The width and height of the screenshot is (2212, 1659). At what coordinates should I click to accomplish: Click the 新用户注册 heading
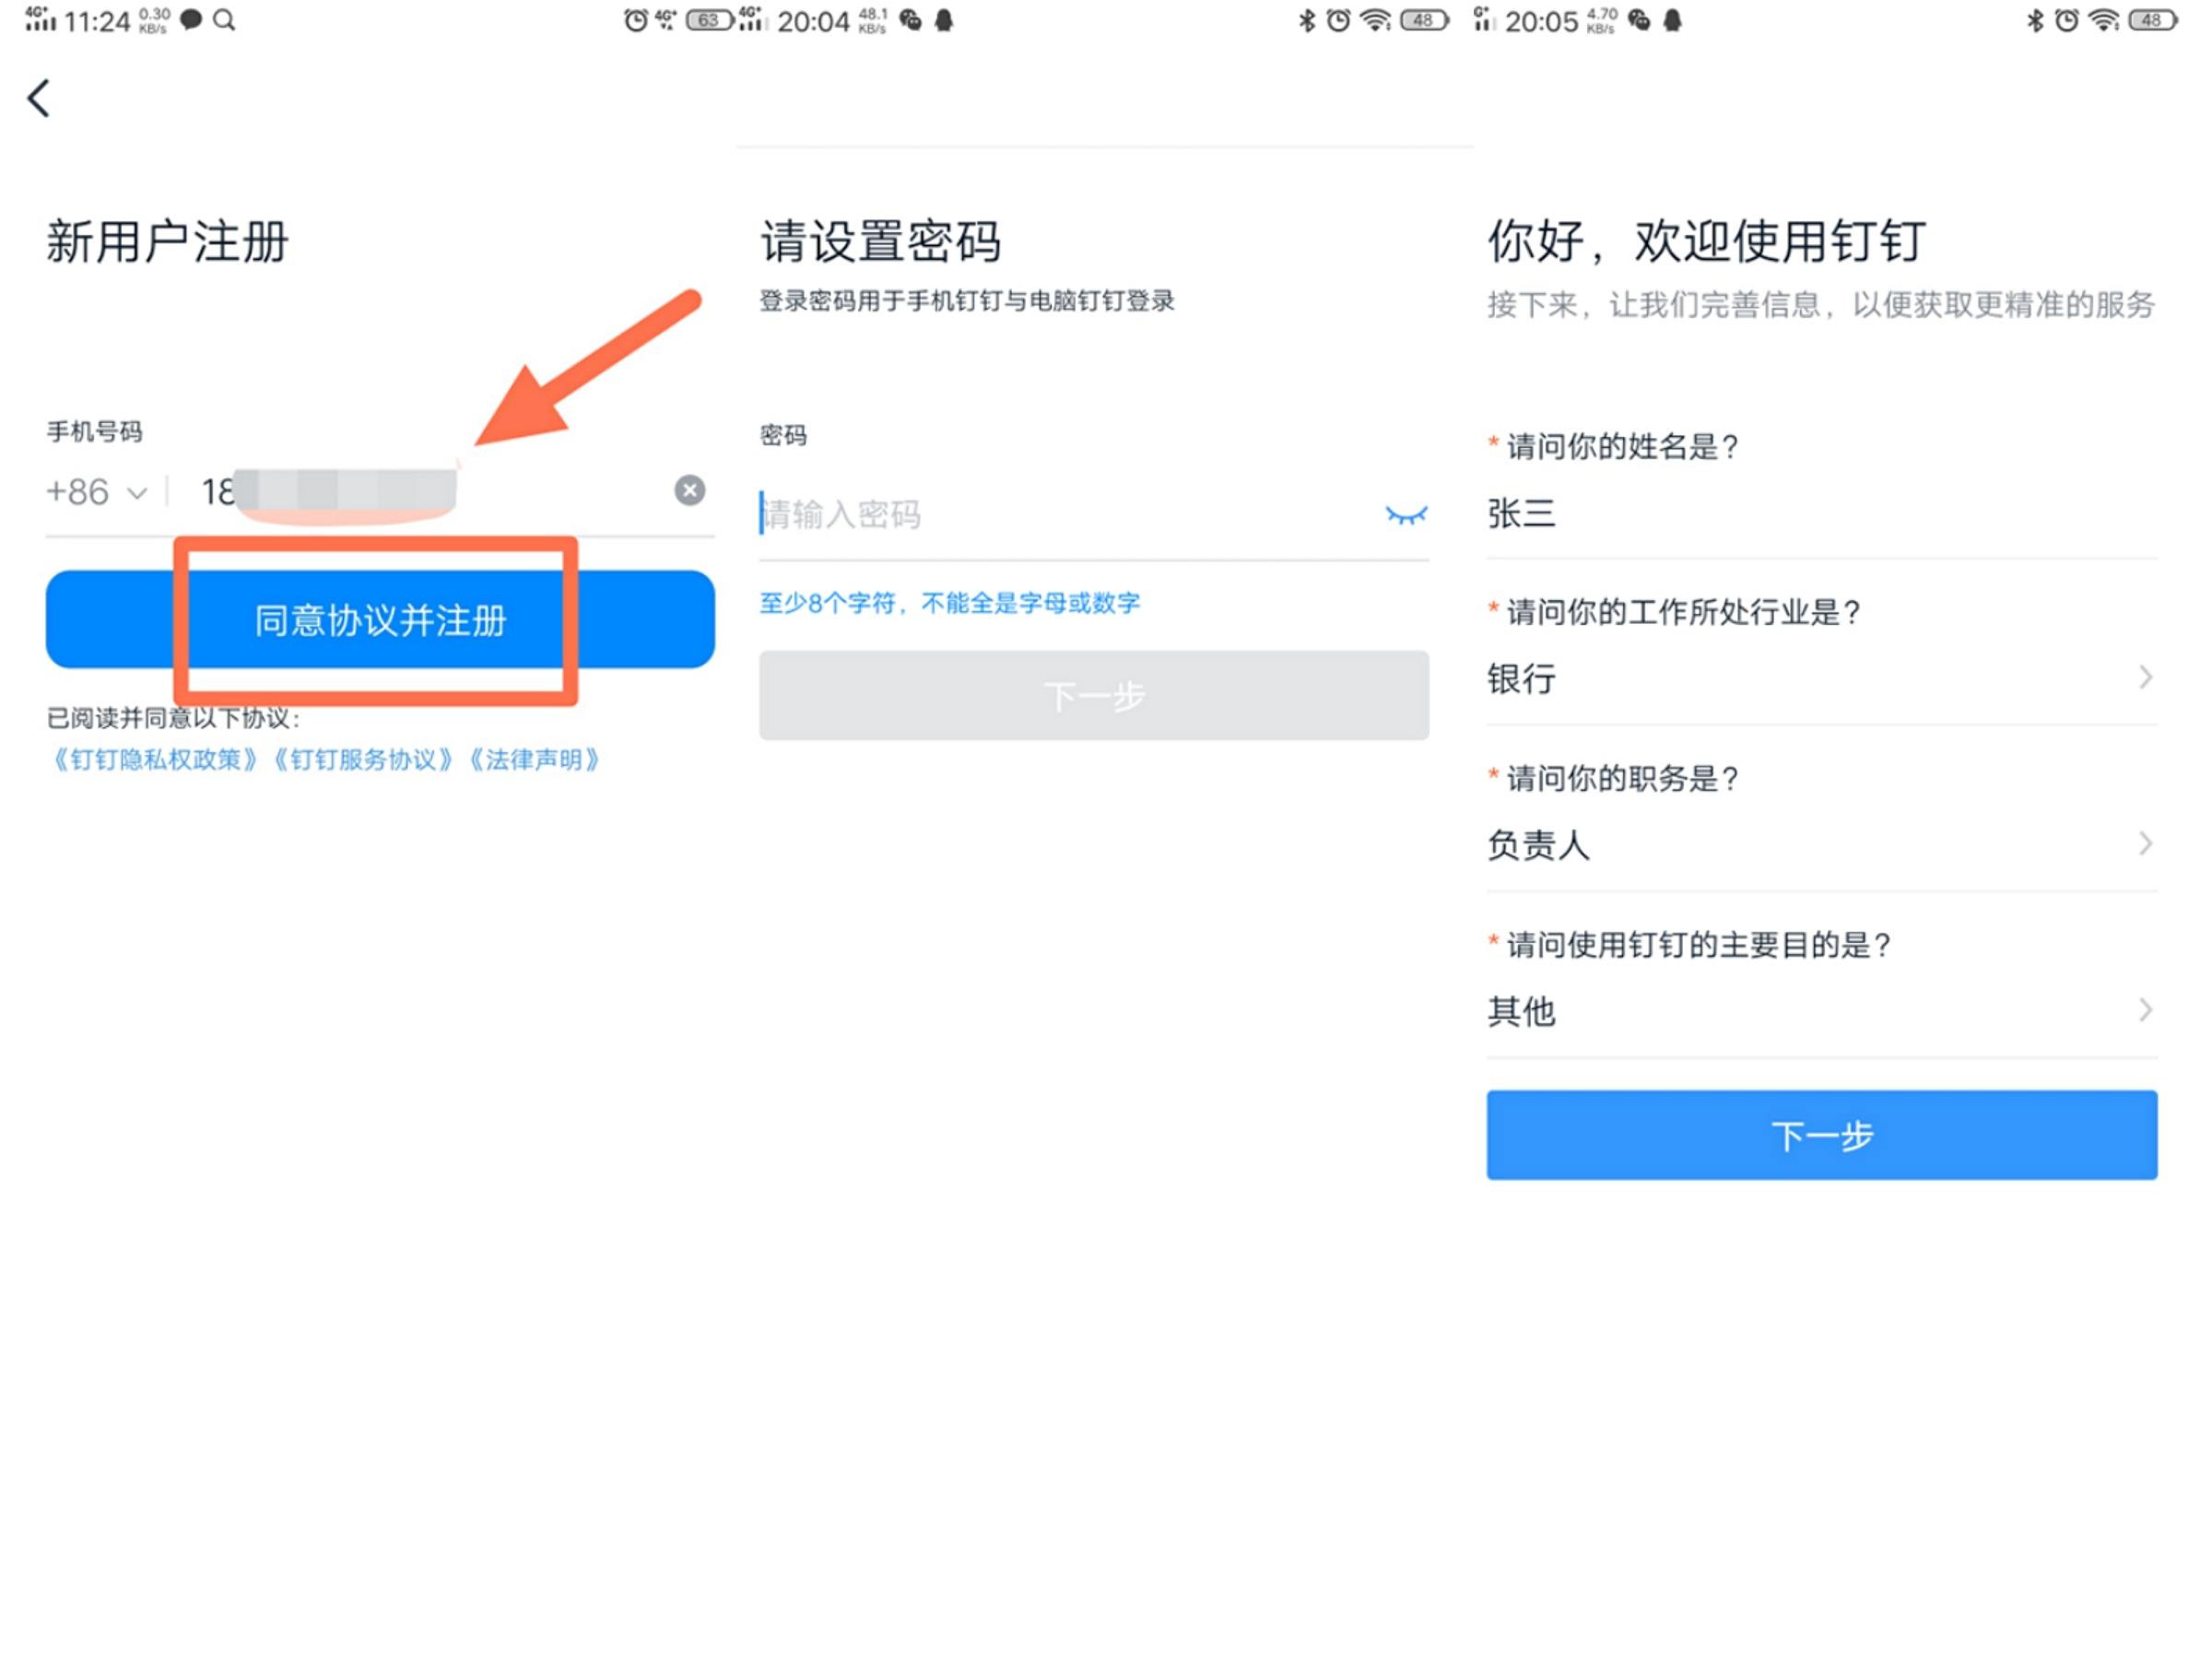(167, 242)
